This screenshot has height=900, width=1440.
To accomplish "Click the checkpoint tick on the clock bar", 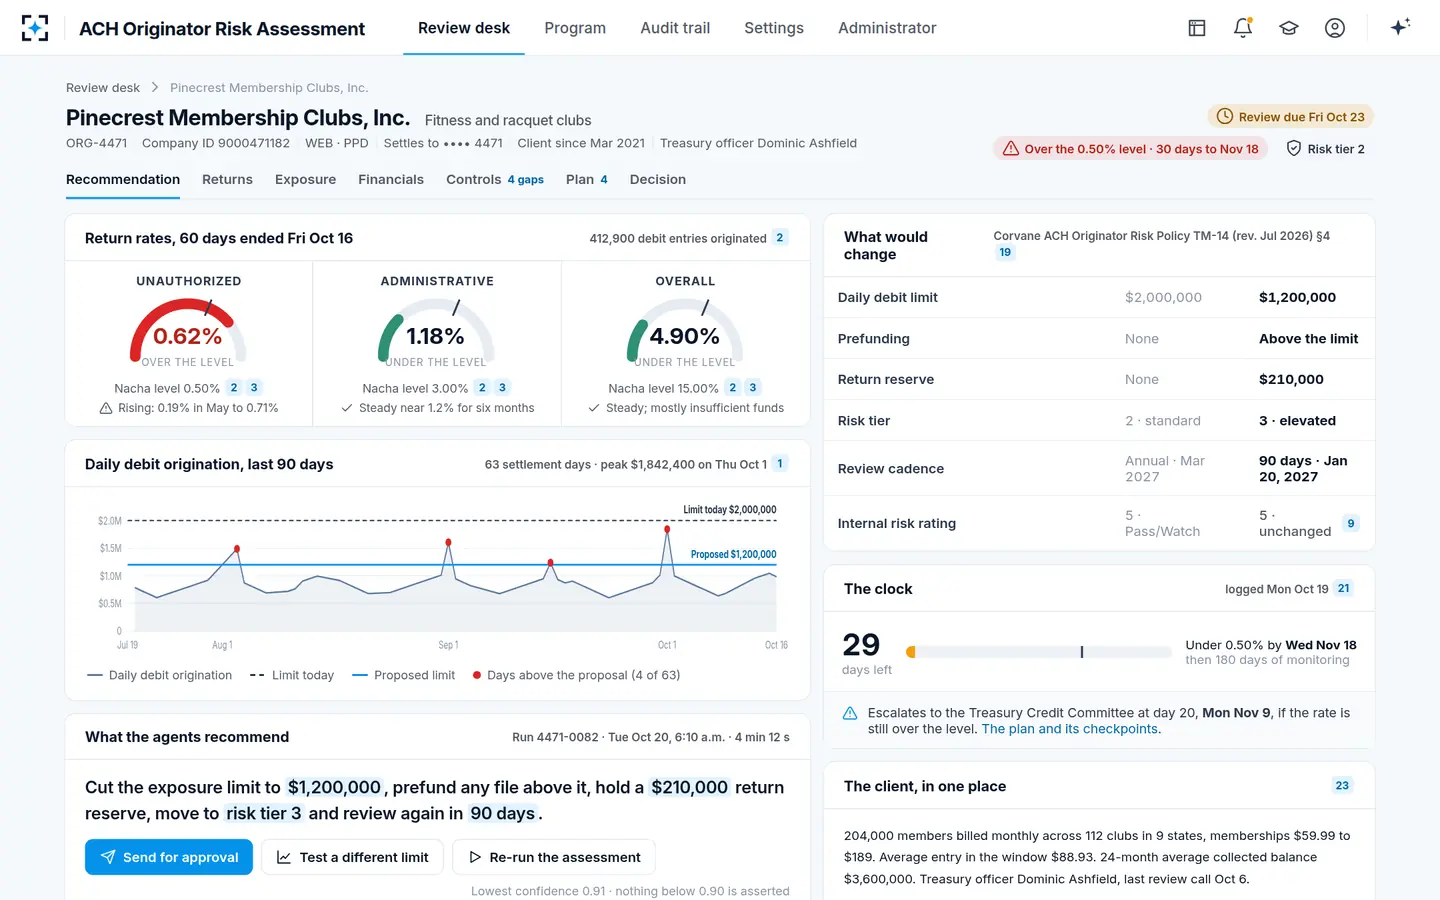I will pyautogui.click(x=1082, y=652).
